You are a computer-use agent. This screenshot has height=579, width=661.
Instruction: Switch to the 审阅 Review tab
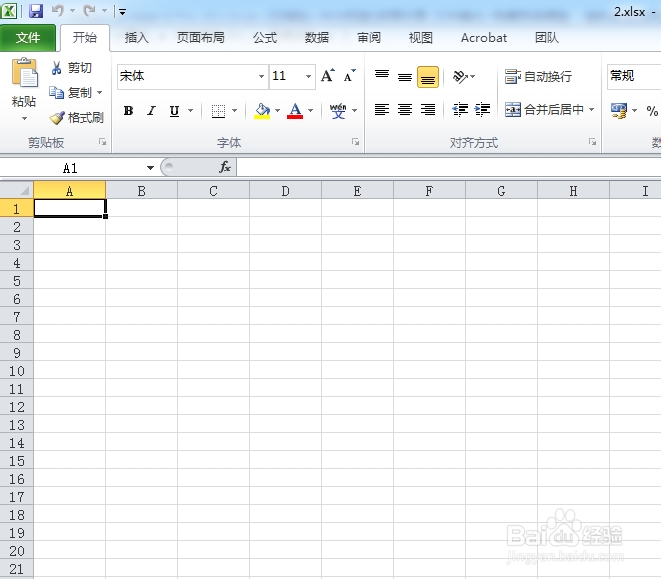point(369,38)
